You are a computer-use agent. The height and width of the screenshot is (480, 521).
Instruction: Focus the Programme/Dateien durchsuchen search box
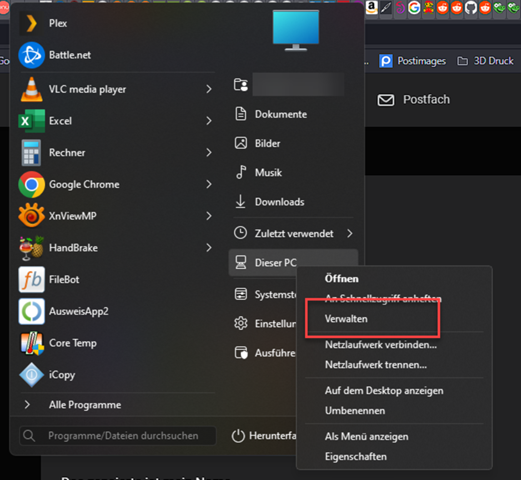tap(118, 436)
